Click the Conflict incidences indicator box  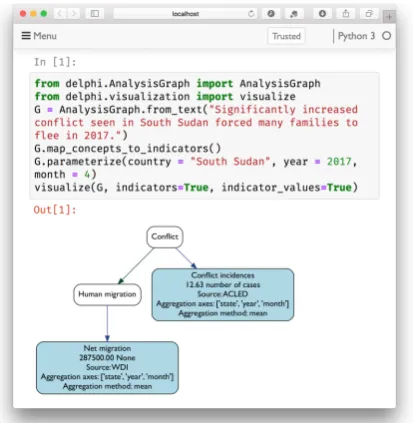pyautogui.click(x=223, y=295)
